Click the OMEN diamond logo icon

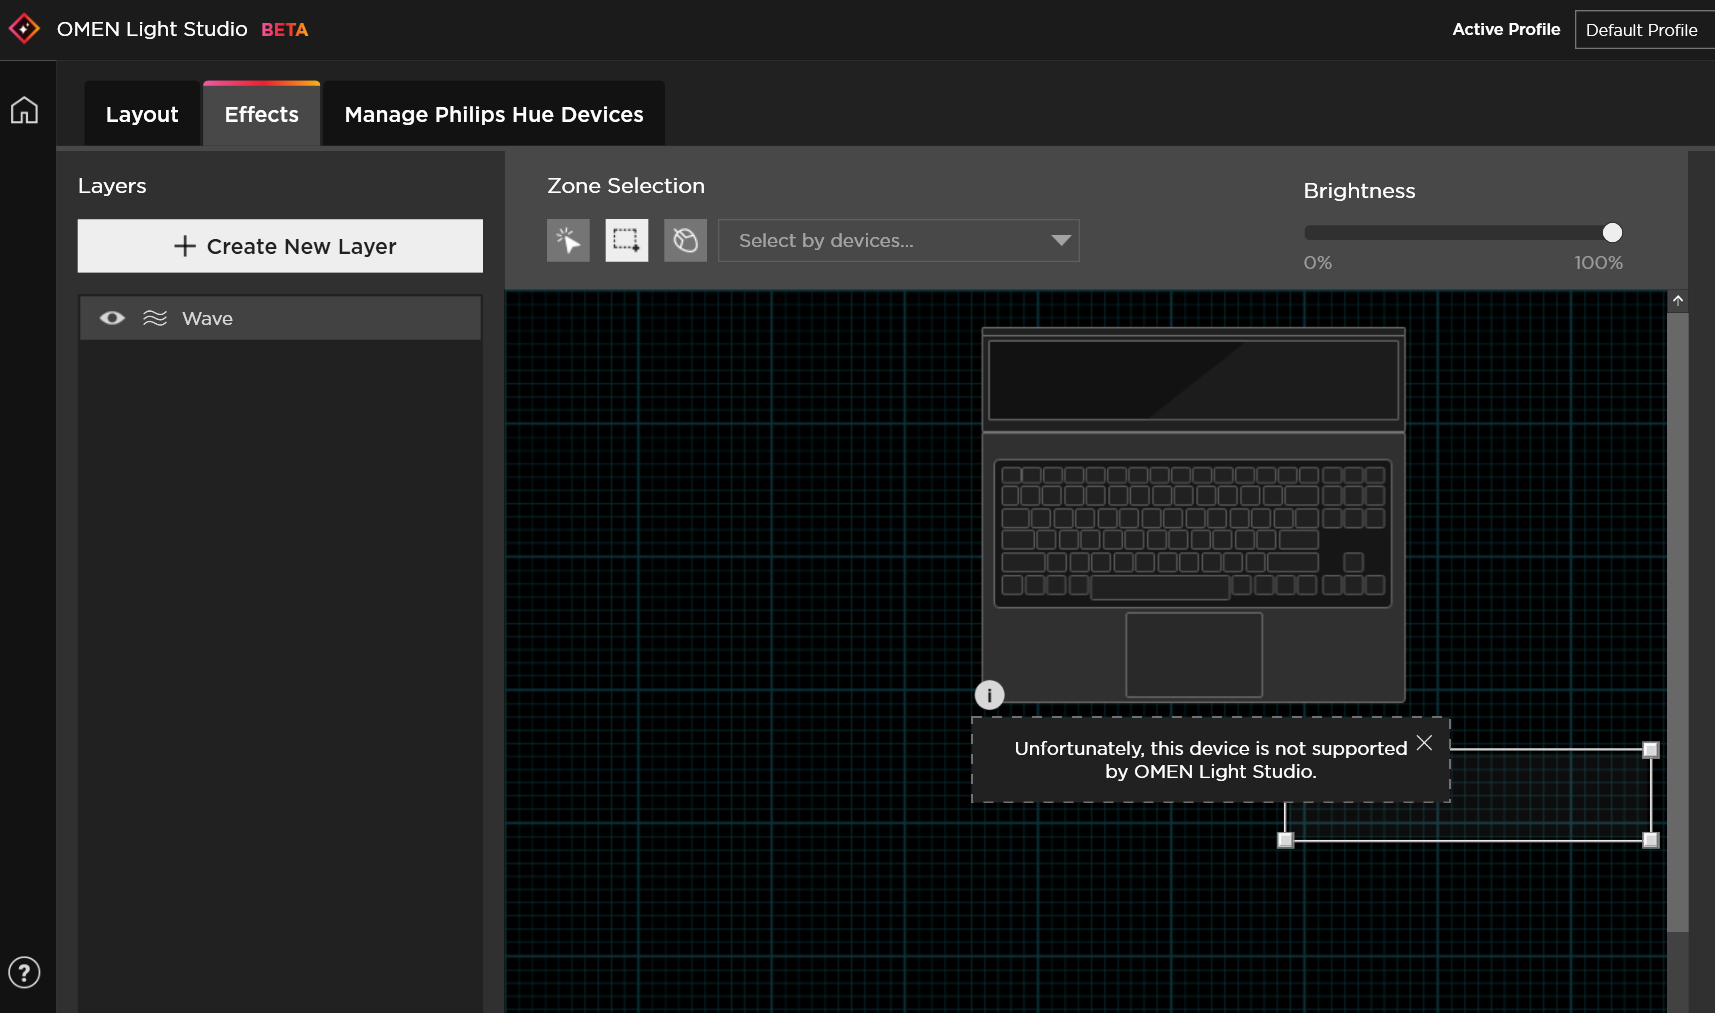coord(24,29)
